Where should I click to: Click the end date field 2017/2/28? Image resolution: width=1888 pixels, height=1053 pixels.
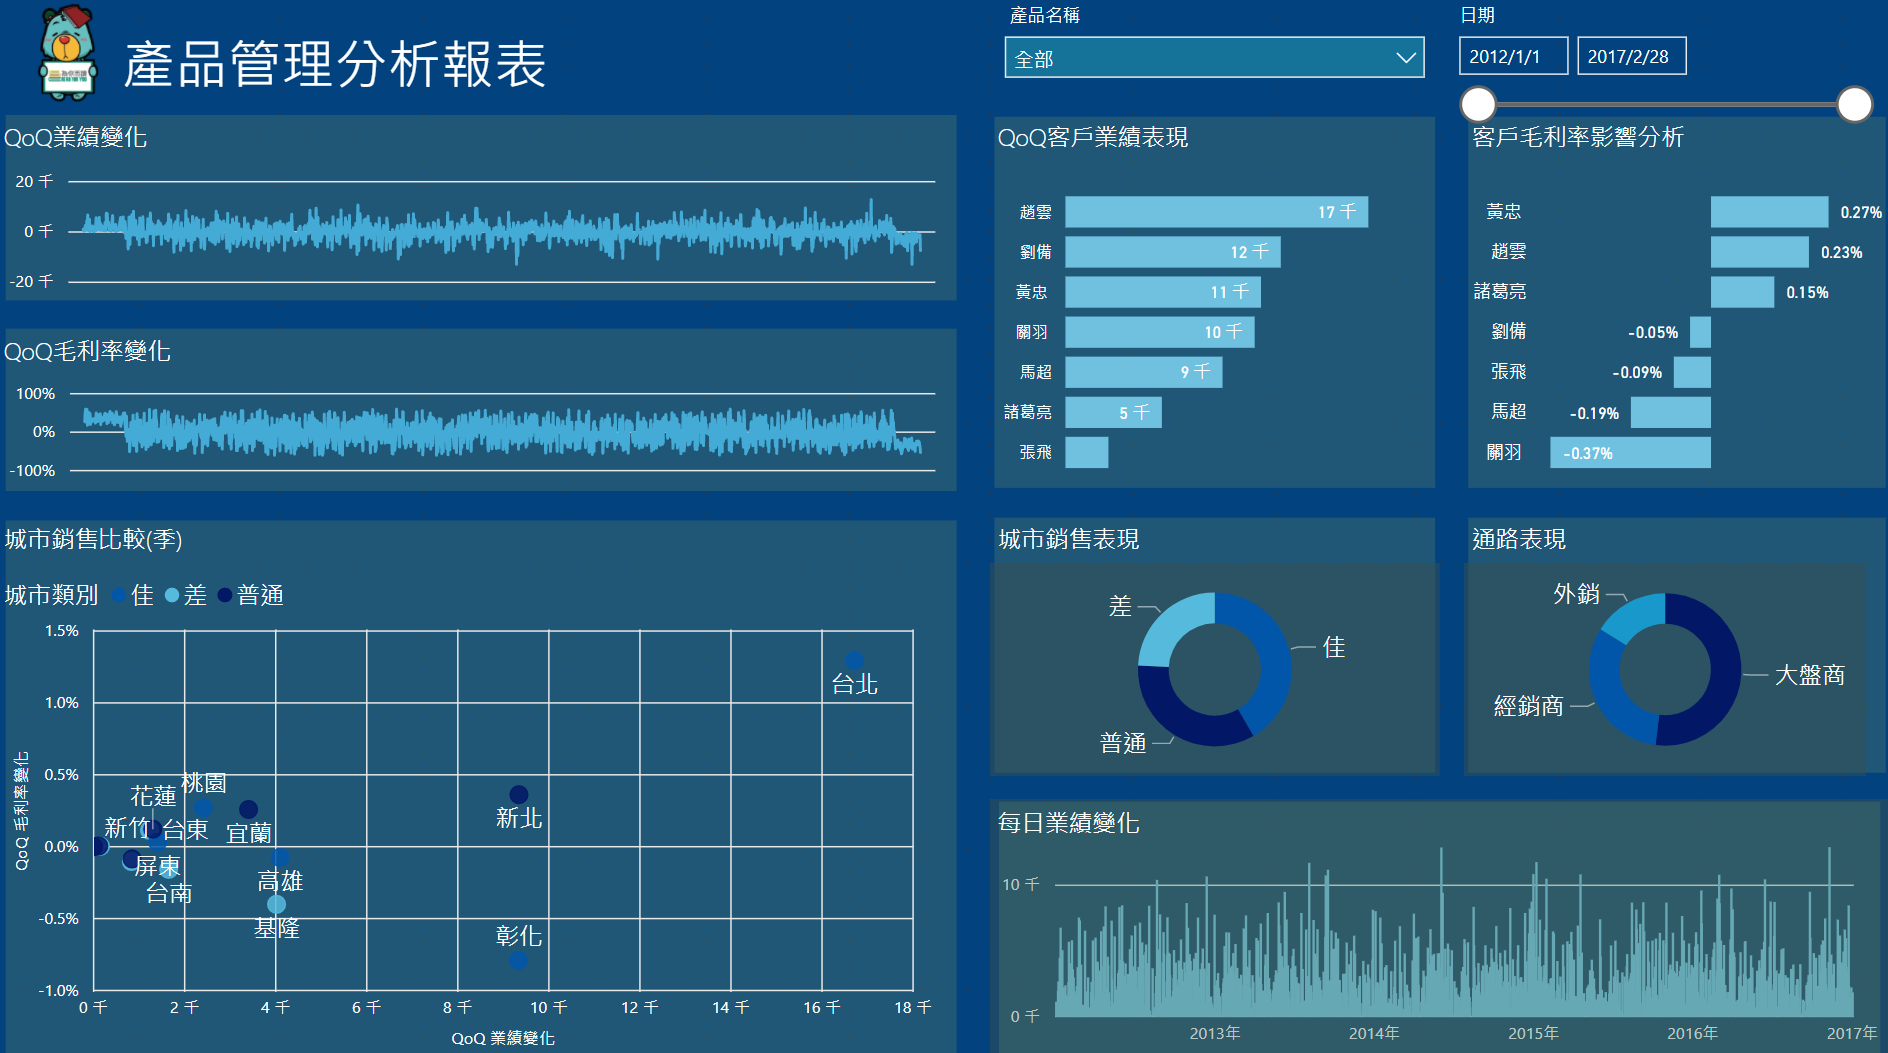click(1630, 57)
